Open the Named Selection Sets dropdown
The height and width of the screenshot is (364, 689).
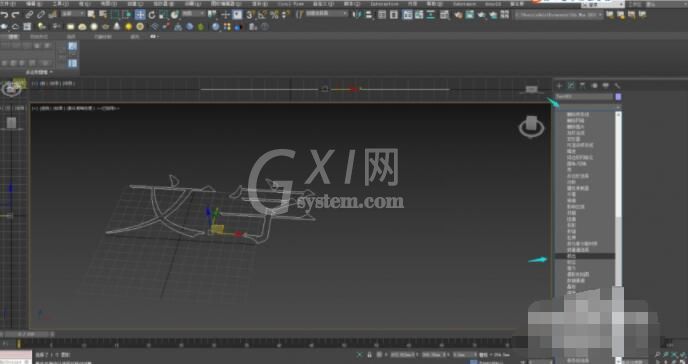pos(326,14)
